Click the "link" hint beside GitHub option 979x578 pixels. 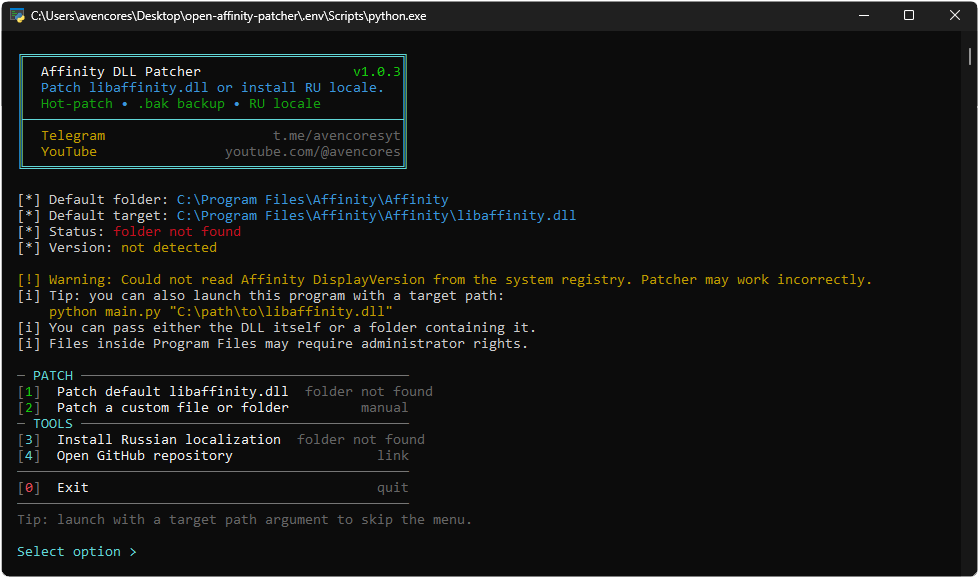click(393, 456)
